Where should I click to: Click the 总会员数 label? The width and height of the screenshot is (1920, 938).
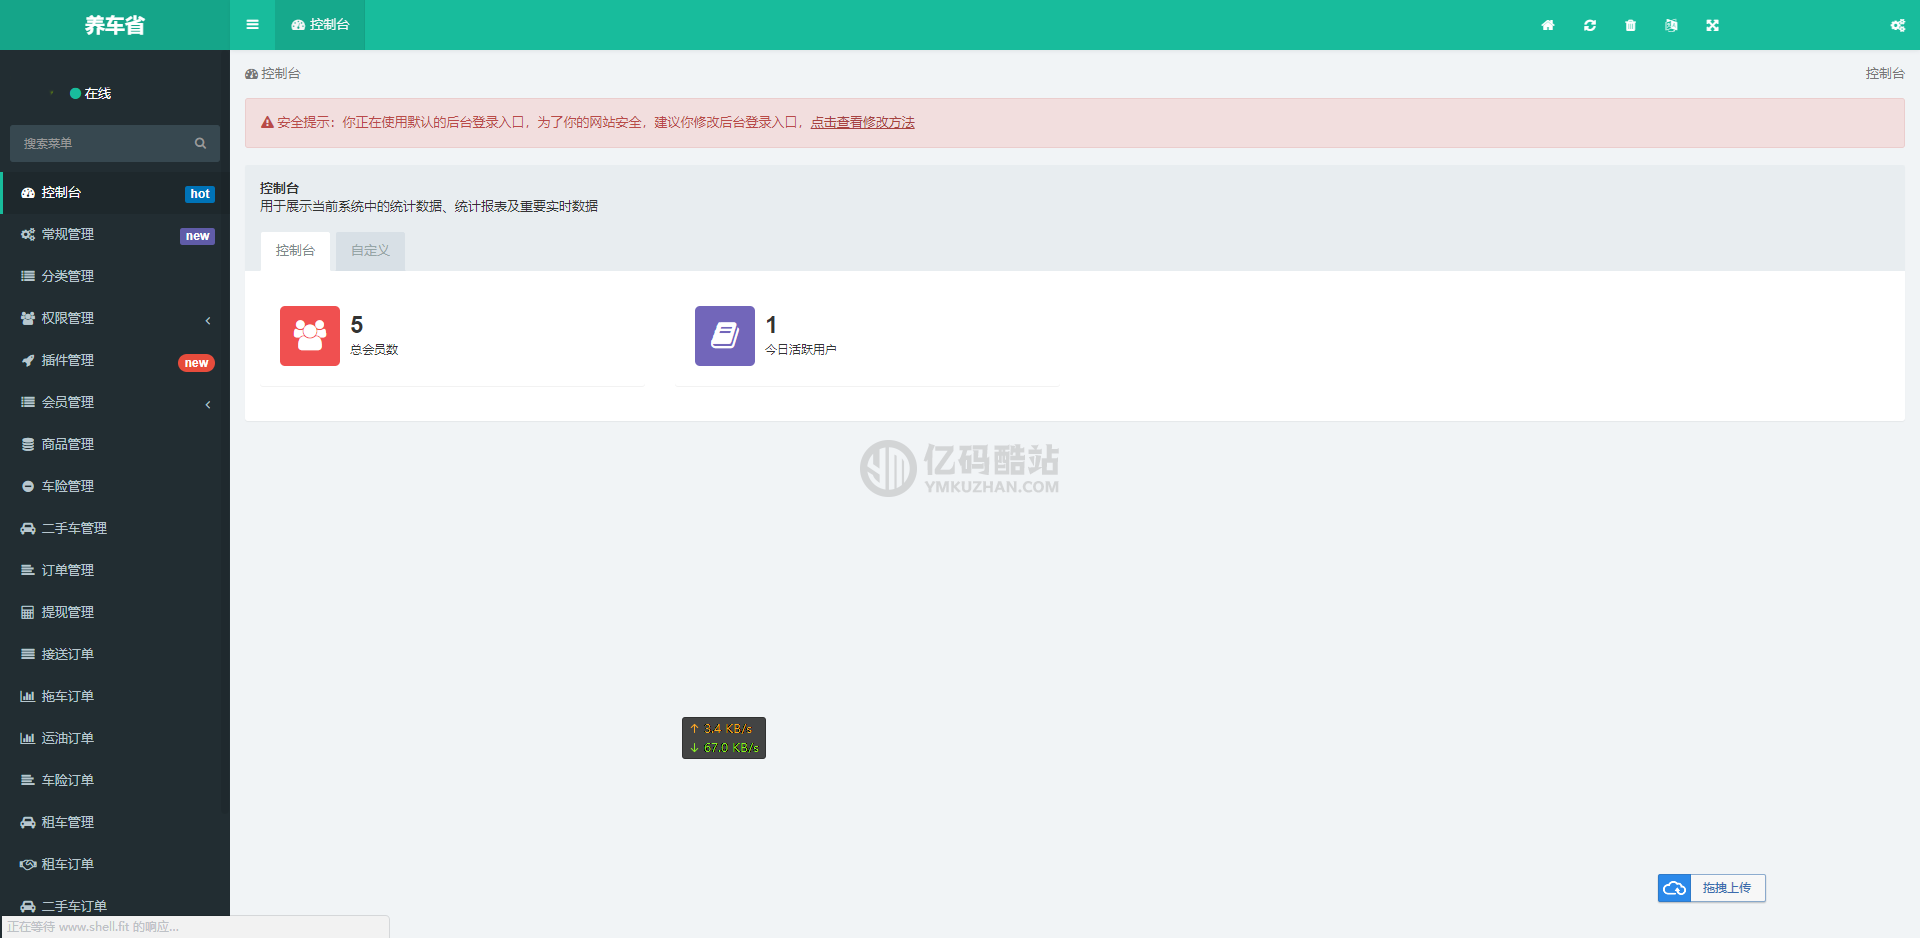pos(374,350)
